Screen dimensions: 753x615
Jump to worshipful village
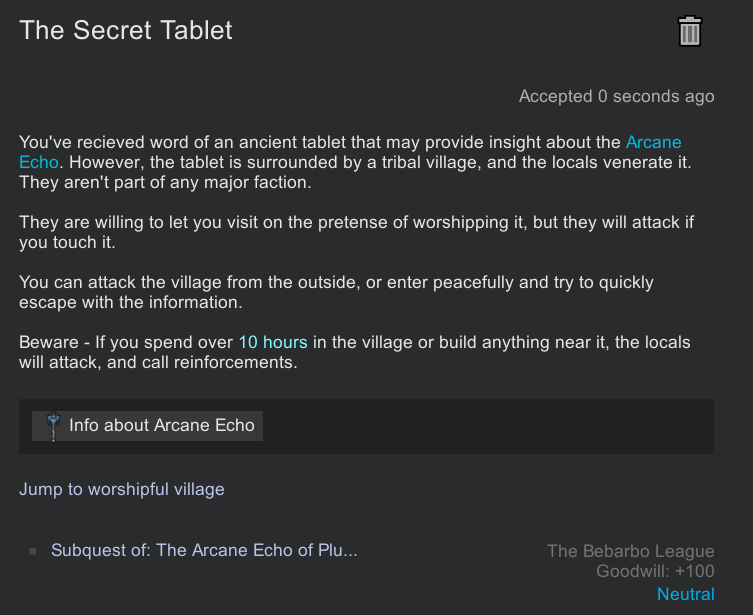click(x=122, y=489)
